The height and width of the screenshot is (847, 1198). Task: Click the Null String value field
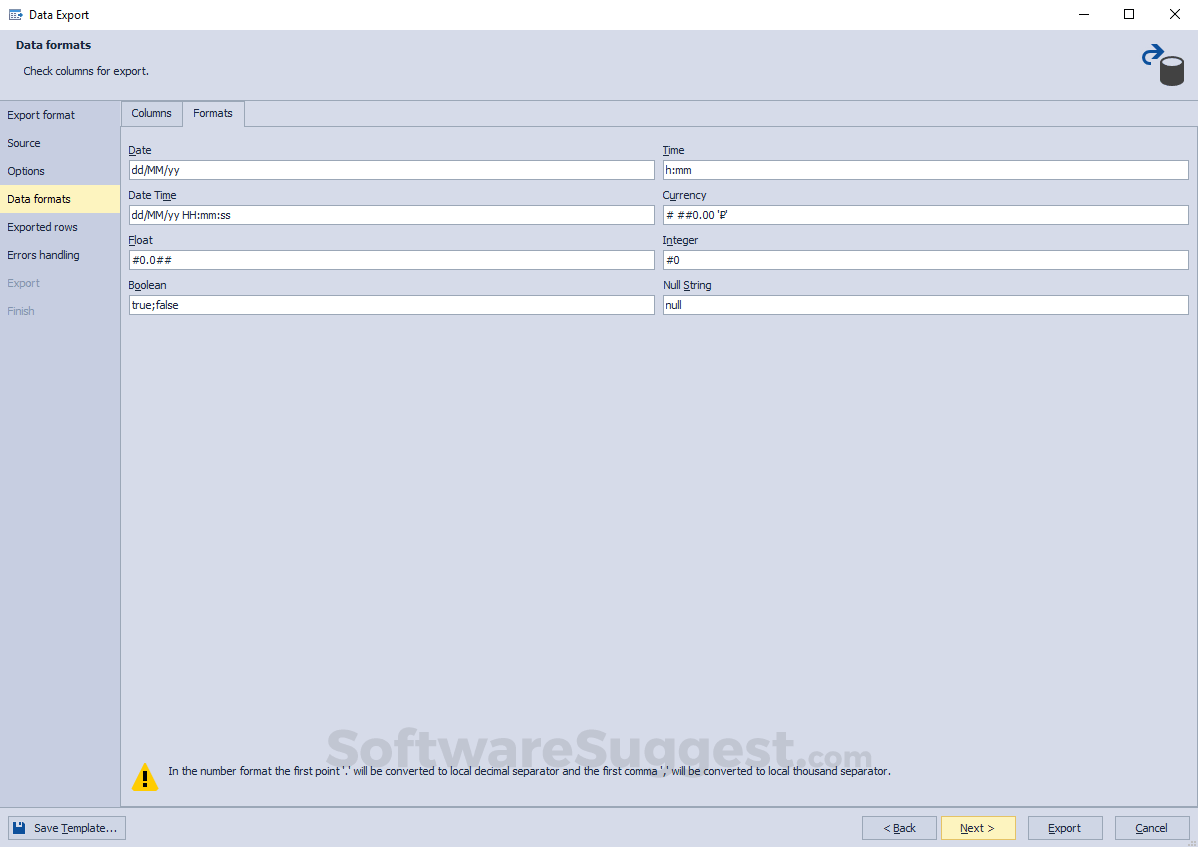pos(925,304)
